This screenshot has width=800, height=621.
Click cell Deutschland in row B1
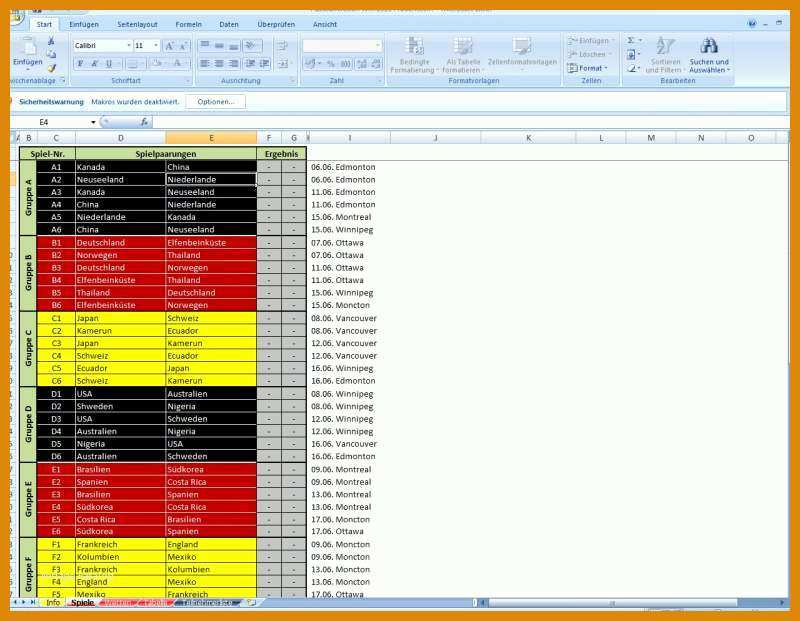(120, 242)
